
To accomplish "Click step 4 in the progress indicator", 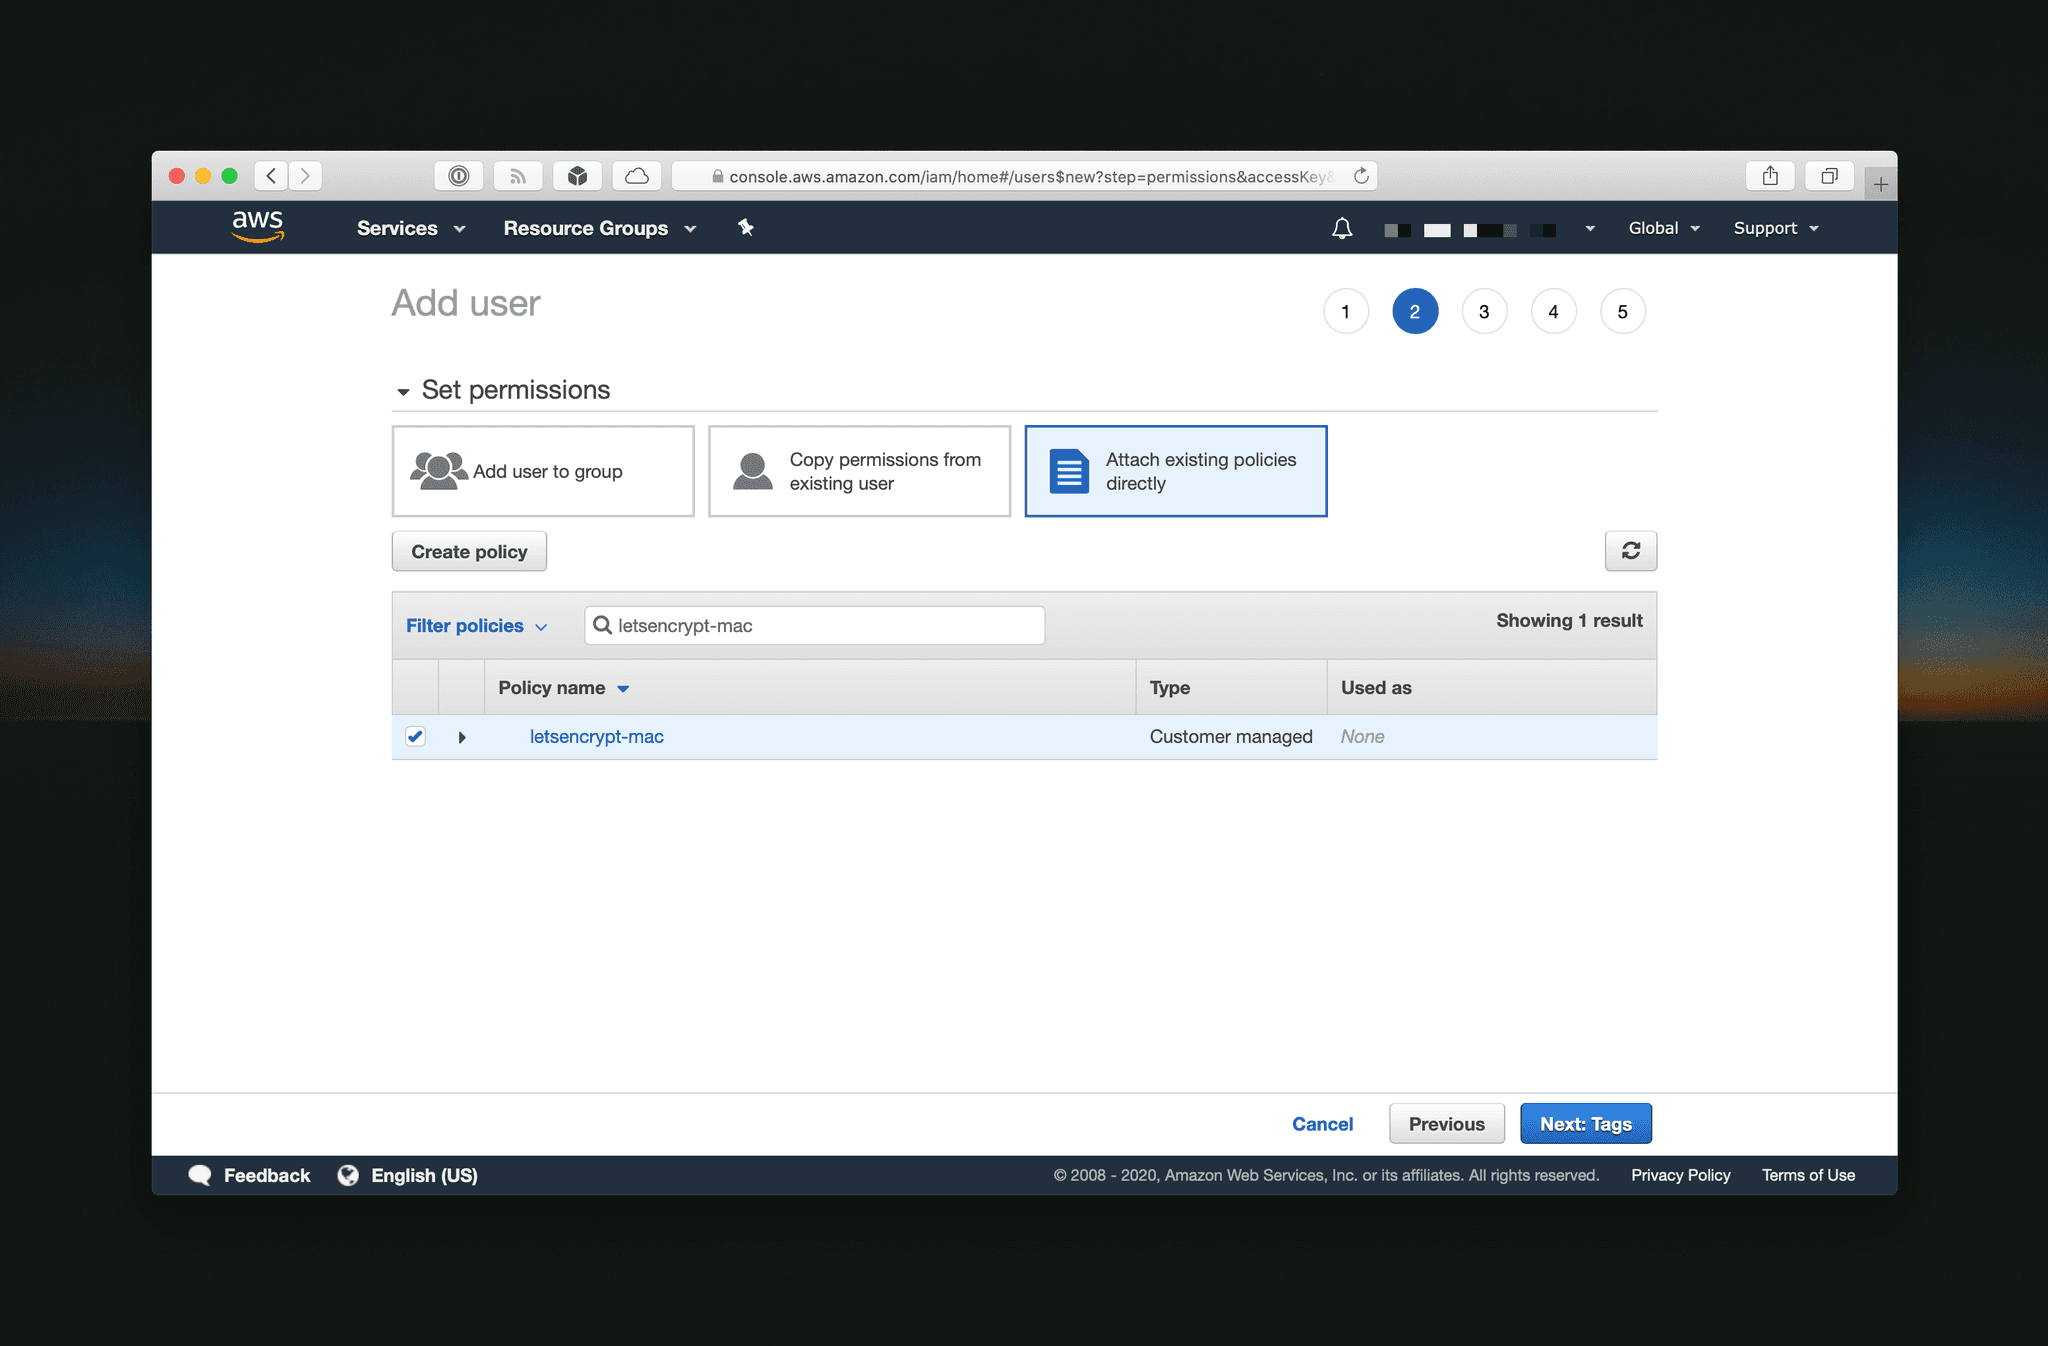I will tap(1553, 311).
